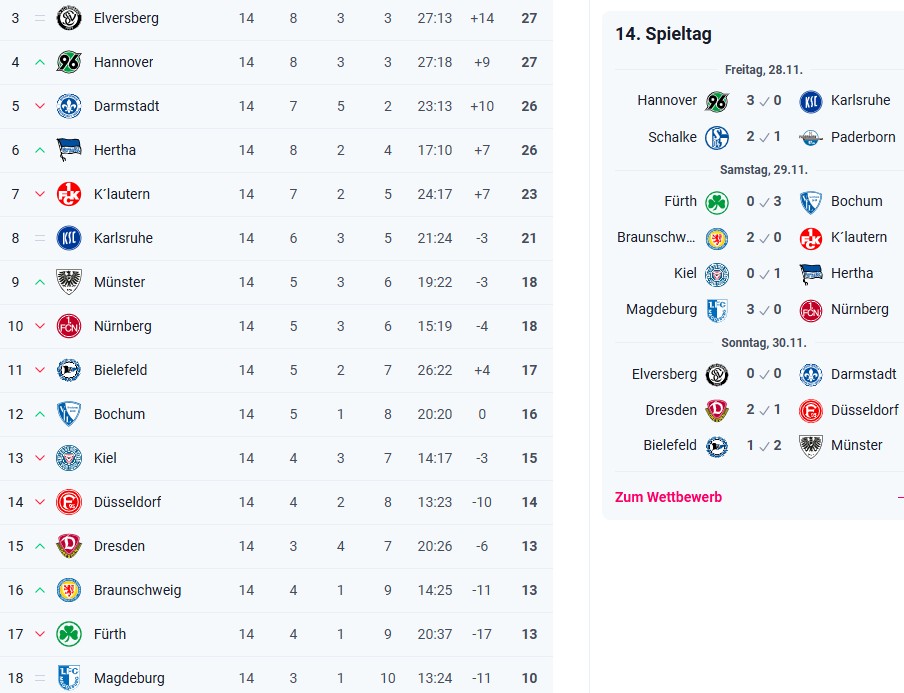The width and height of the screenshot is (904, 693).
Task: Open the Hannover vs Karlsruhe 3:0 result
Action: (764, 101)
